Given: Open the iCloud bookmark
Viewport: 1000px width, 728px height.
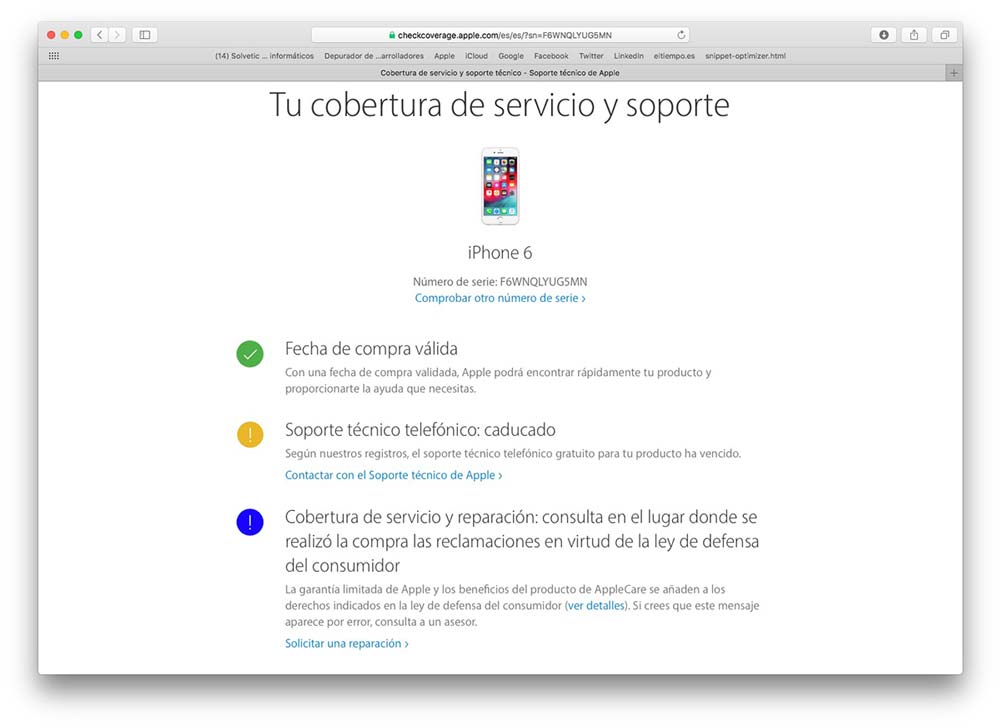Looking at the screenshot, I should click(x=476, y=56).
